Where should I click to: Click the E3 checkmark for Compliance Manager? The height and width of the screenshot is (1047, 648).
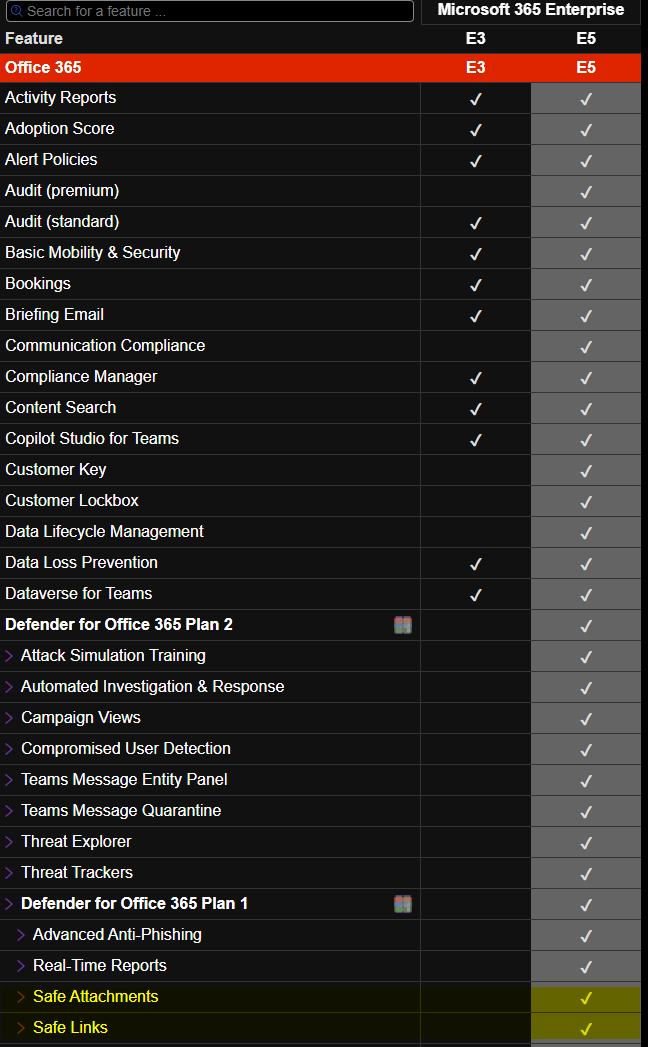476,378
